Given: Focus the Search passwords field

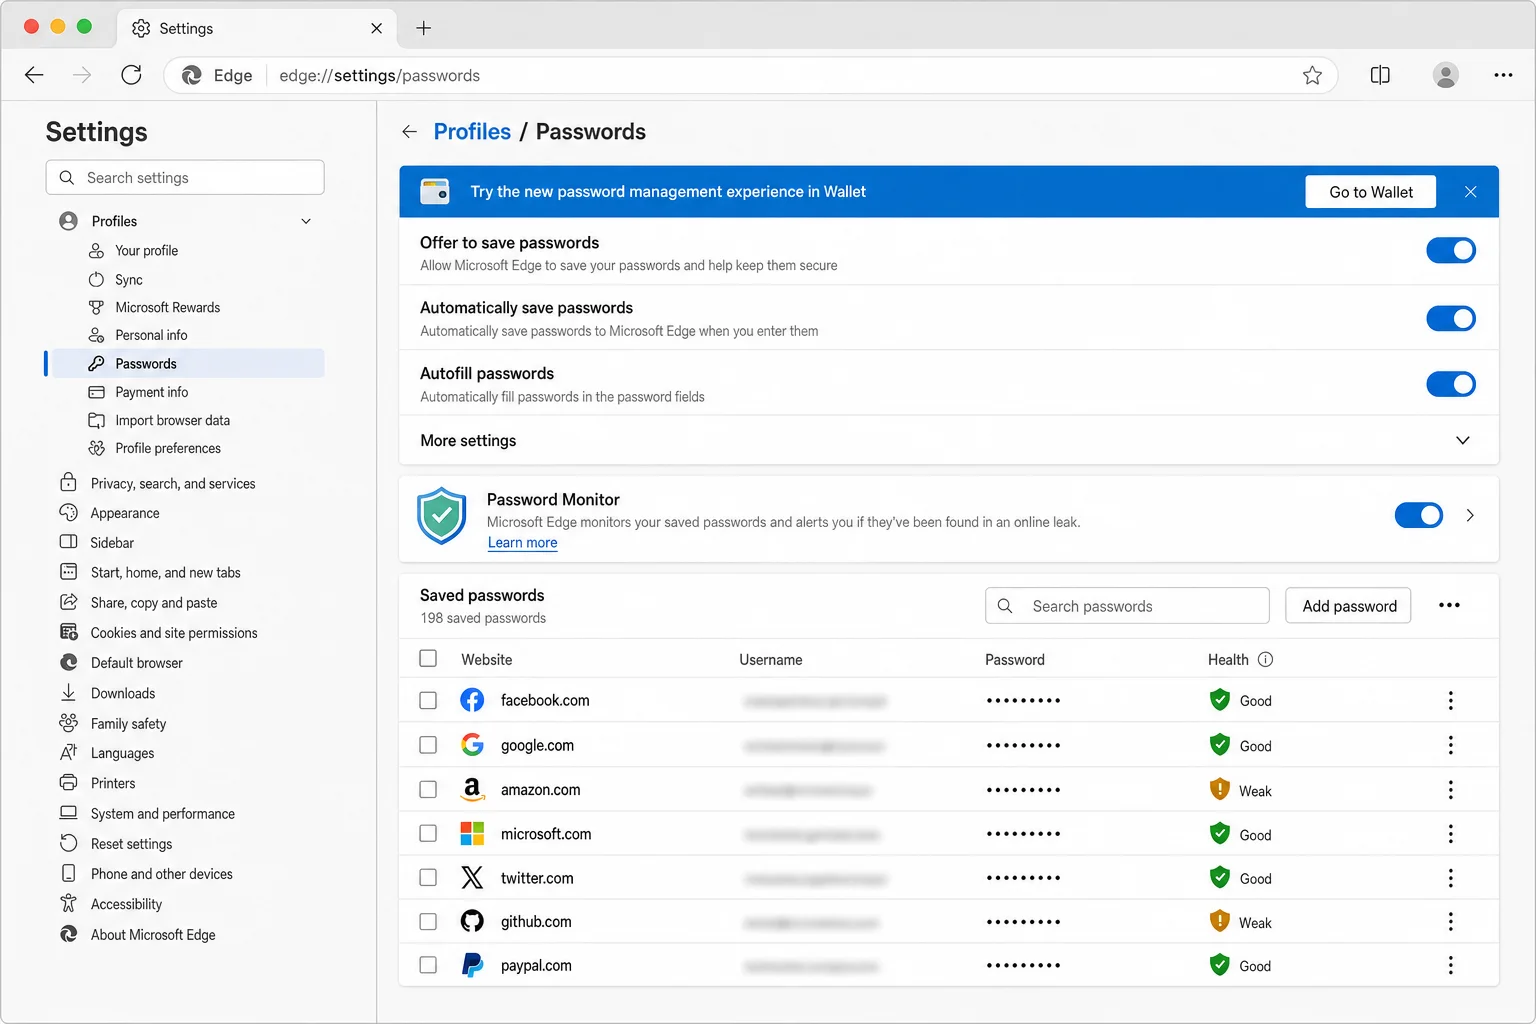Looking at the screenshot, I should pyautogui.click(x=1127, y=606).
